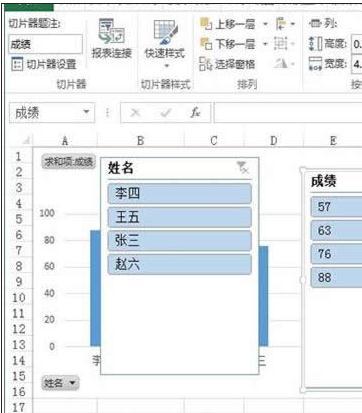Click the Slicer Settings icon
Image resolution: width=362 pixels, height=413 pixels.
click(17, 64)
